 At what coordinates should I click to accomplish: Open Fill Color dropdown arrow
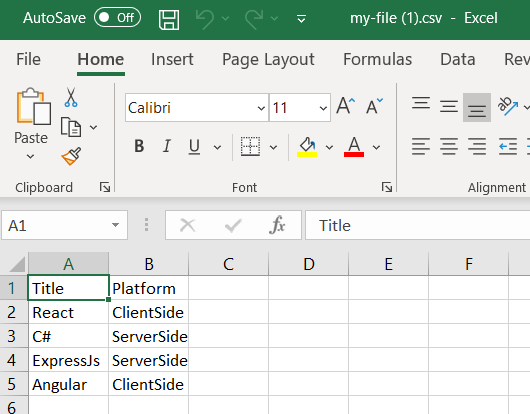[329, 147]
